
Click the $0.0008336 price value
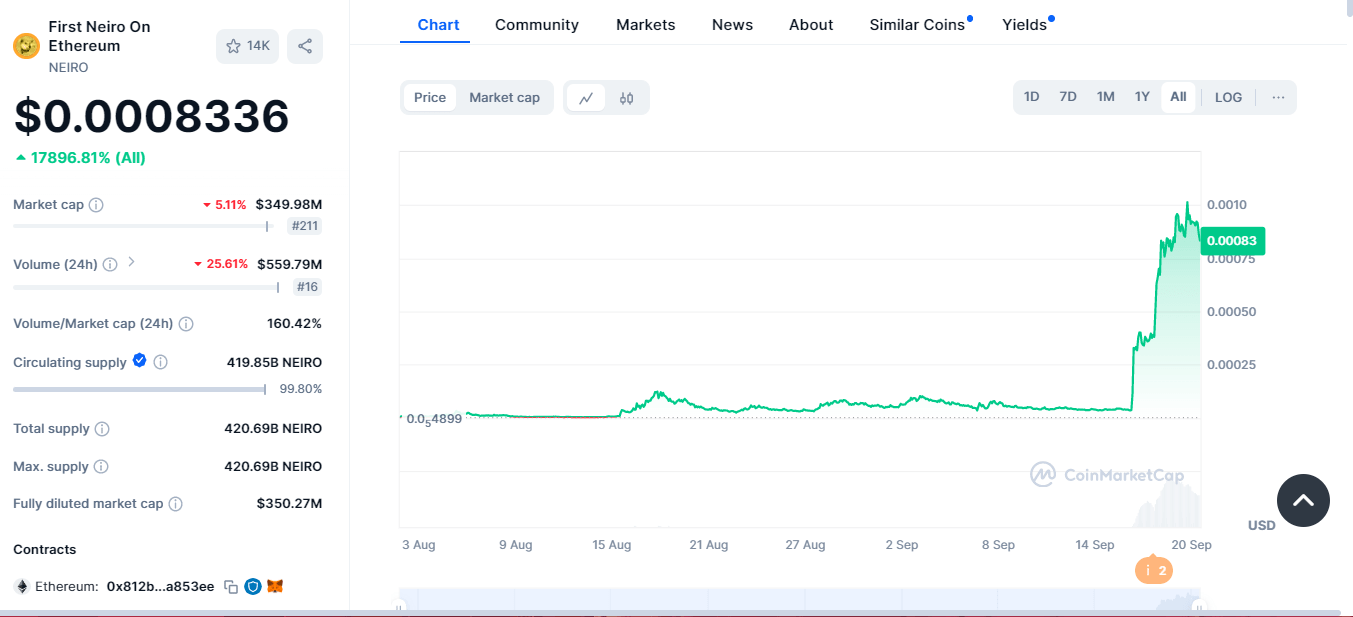151,117
